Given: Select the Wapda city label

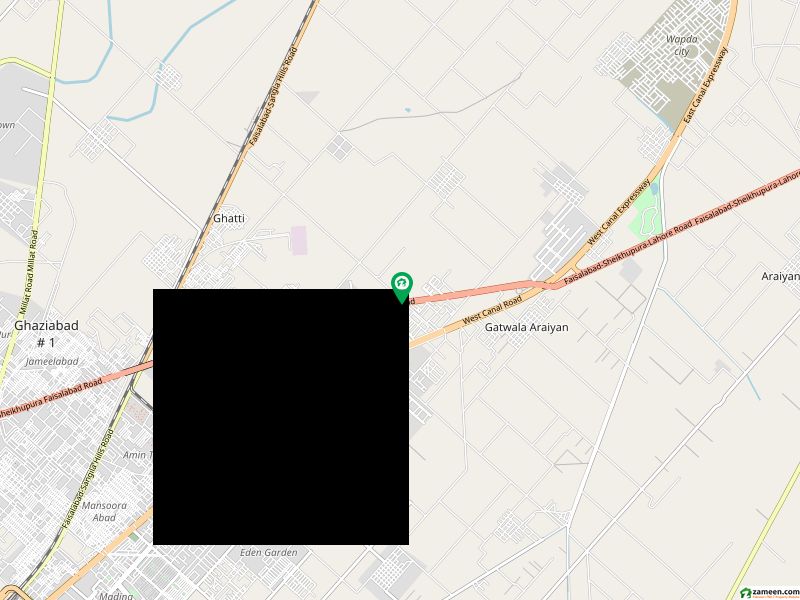Looking at the screenshot, I should [682, 45].
